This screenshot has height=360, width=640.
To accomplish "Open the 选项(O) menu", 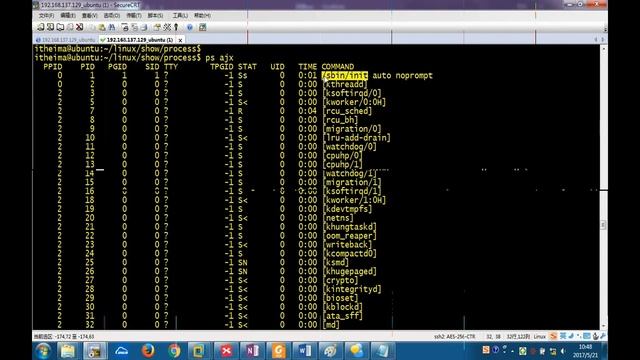I will click(112, 16).
